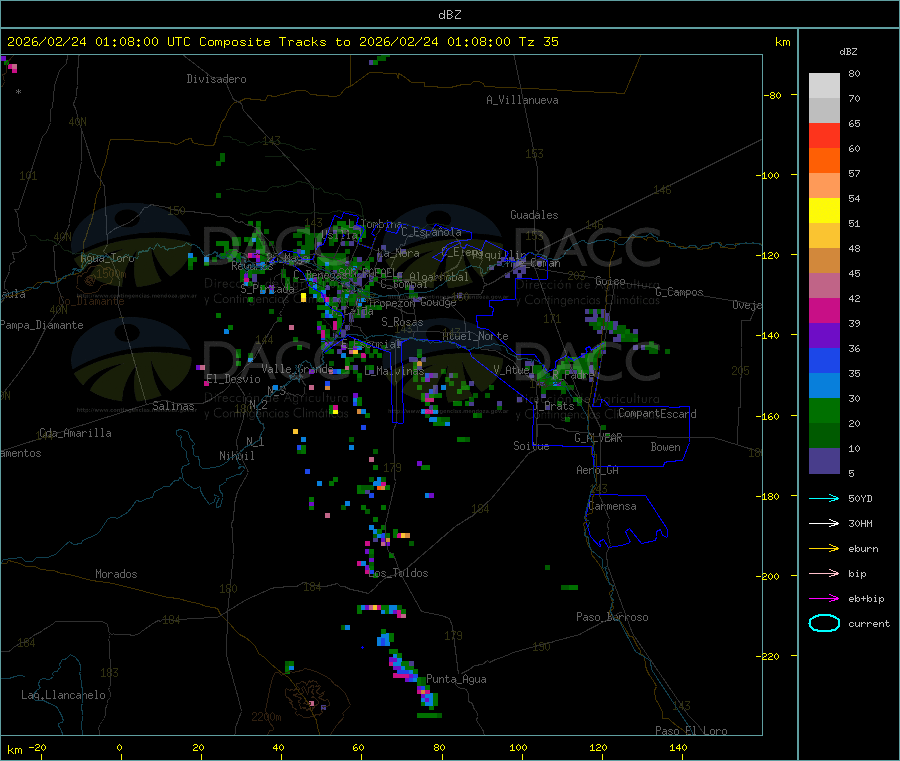This screenshot has width=900, height=761.
Task: Click the '-220' tick on right axis
Action: pos(770,657)
